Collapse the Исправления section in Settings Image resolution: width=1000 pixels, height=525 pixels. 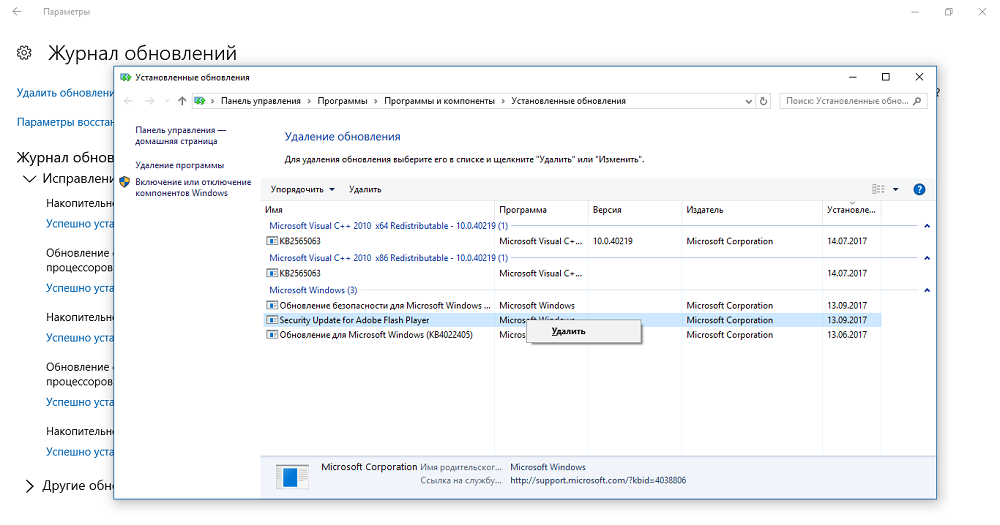[x=29, y=179]
